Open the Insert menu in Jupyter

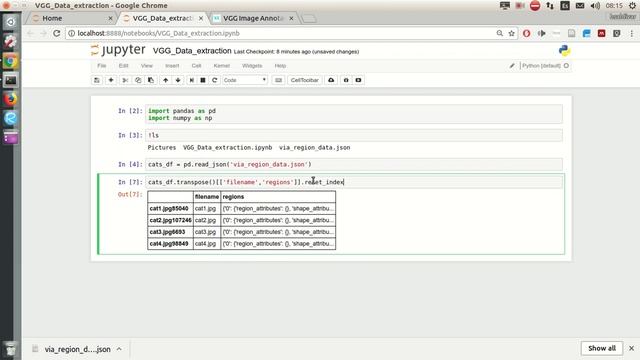click(172, 66)
